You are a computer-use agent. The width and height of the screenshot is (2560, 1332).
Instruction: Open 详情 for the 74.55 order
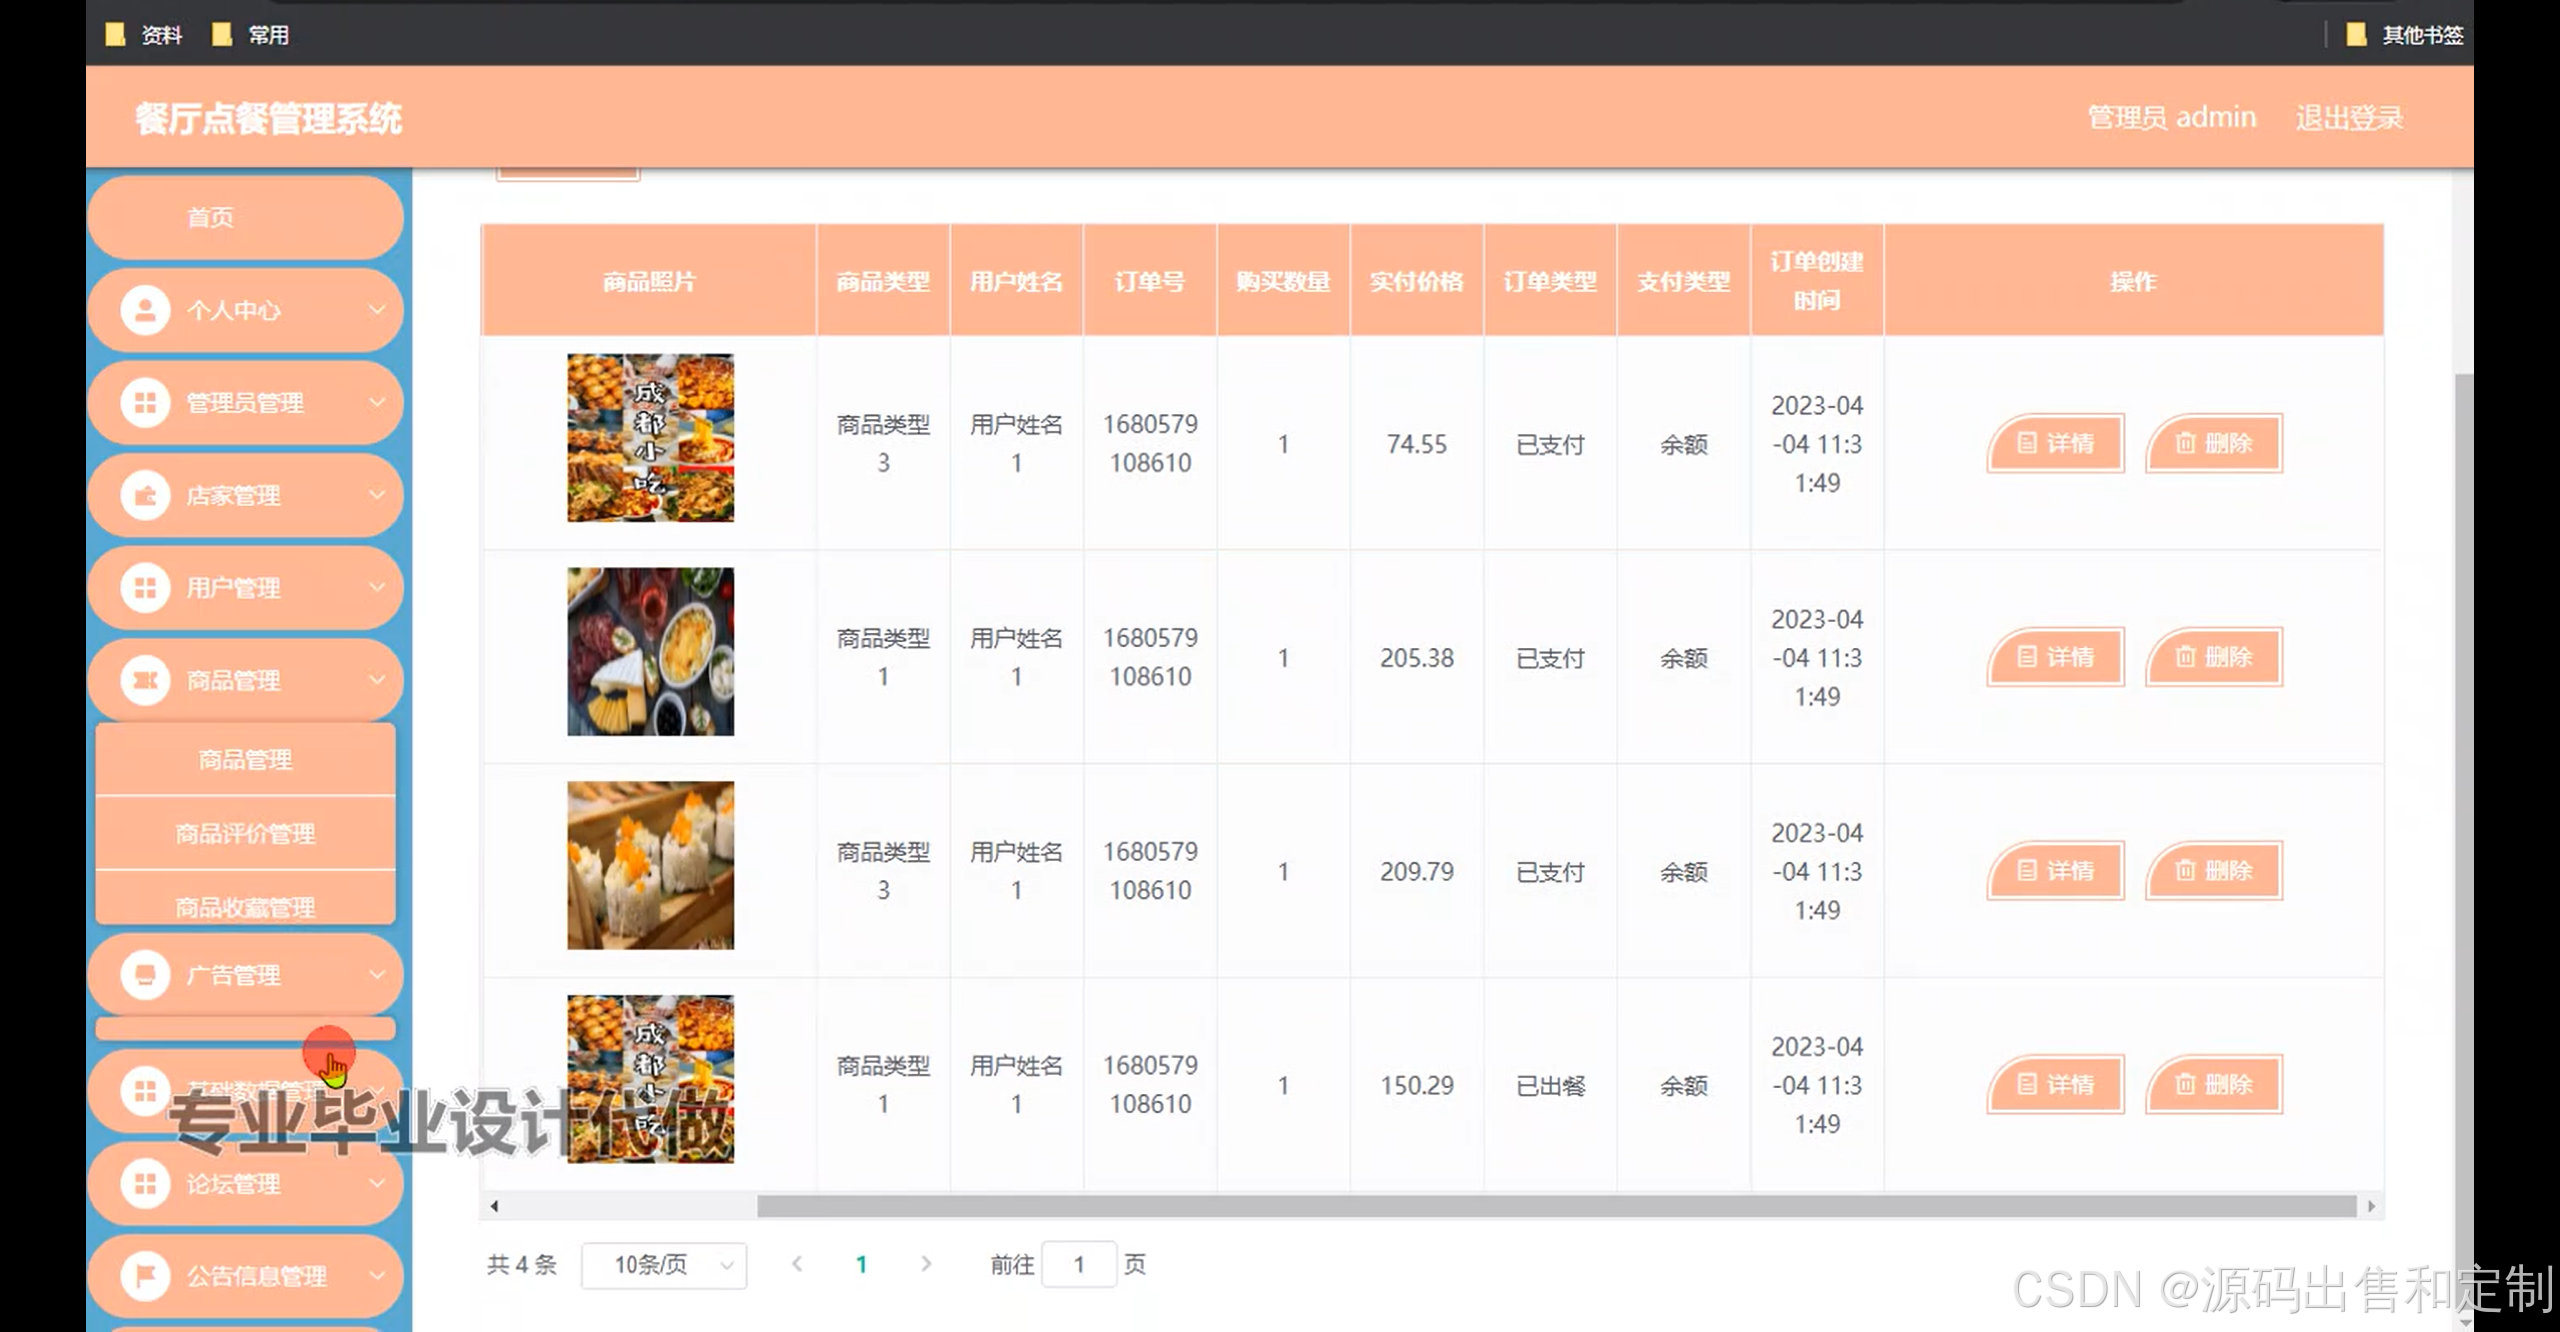coord(2055,443)
